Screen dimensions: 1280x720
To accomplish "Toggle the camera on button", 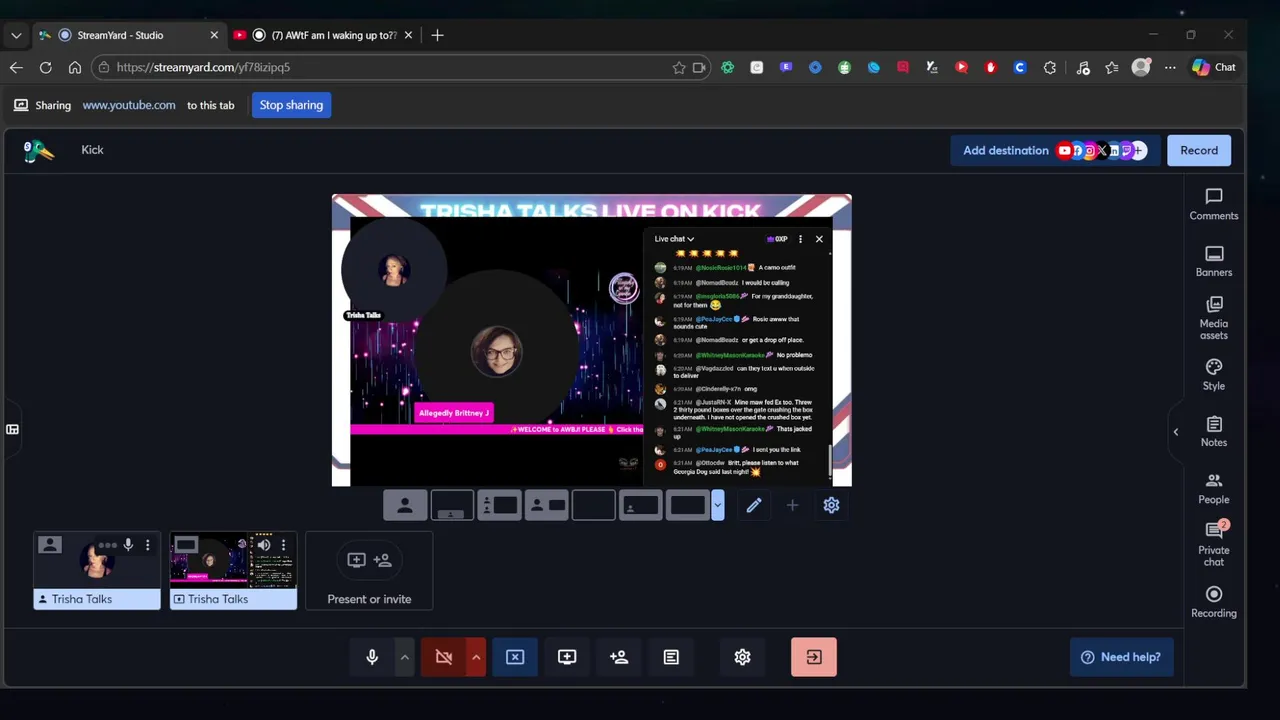I will [x=444, y=657].
